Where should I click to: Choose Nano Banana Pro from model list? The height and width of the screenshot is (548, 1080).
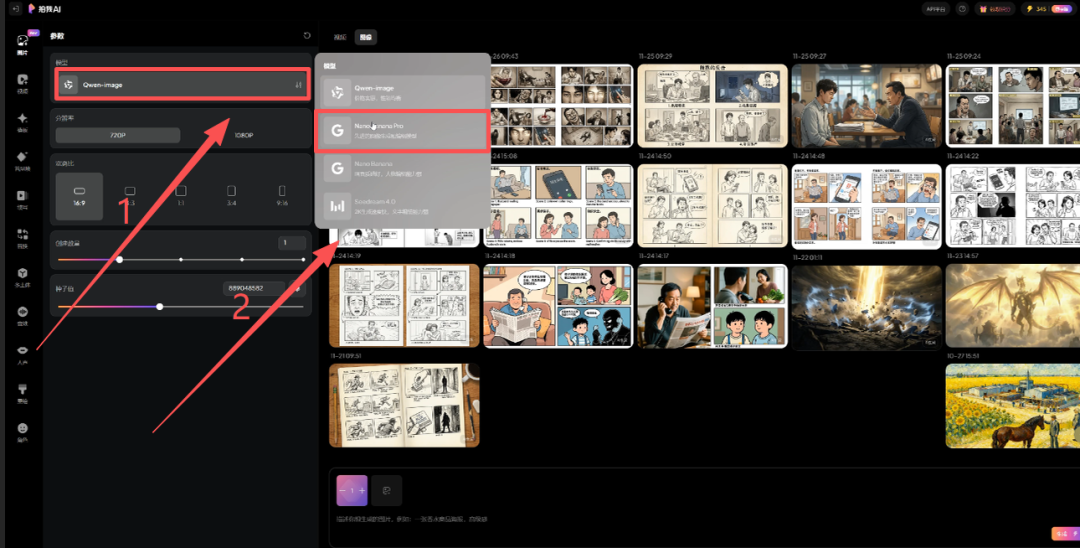point(401,131)
